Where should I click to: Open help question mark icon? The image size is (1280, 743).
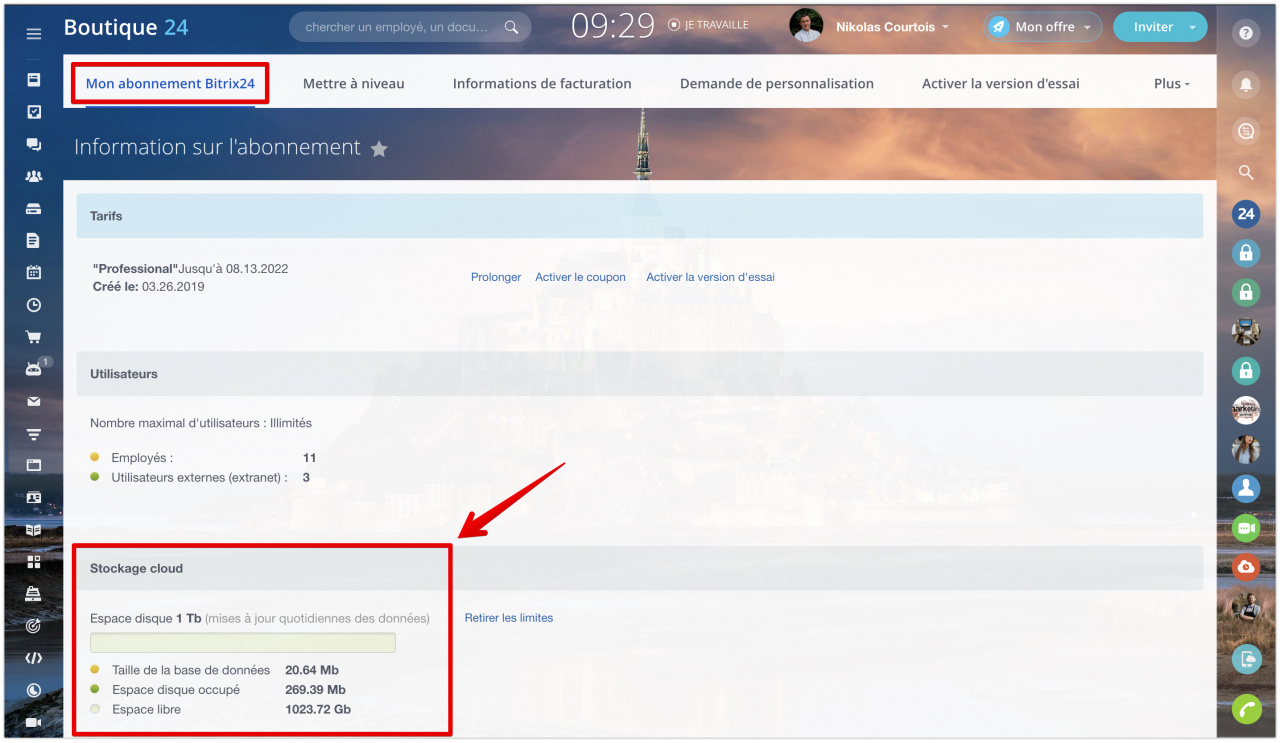[x=1246, y=33]
